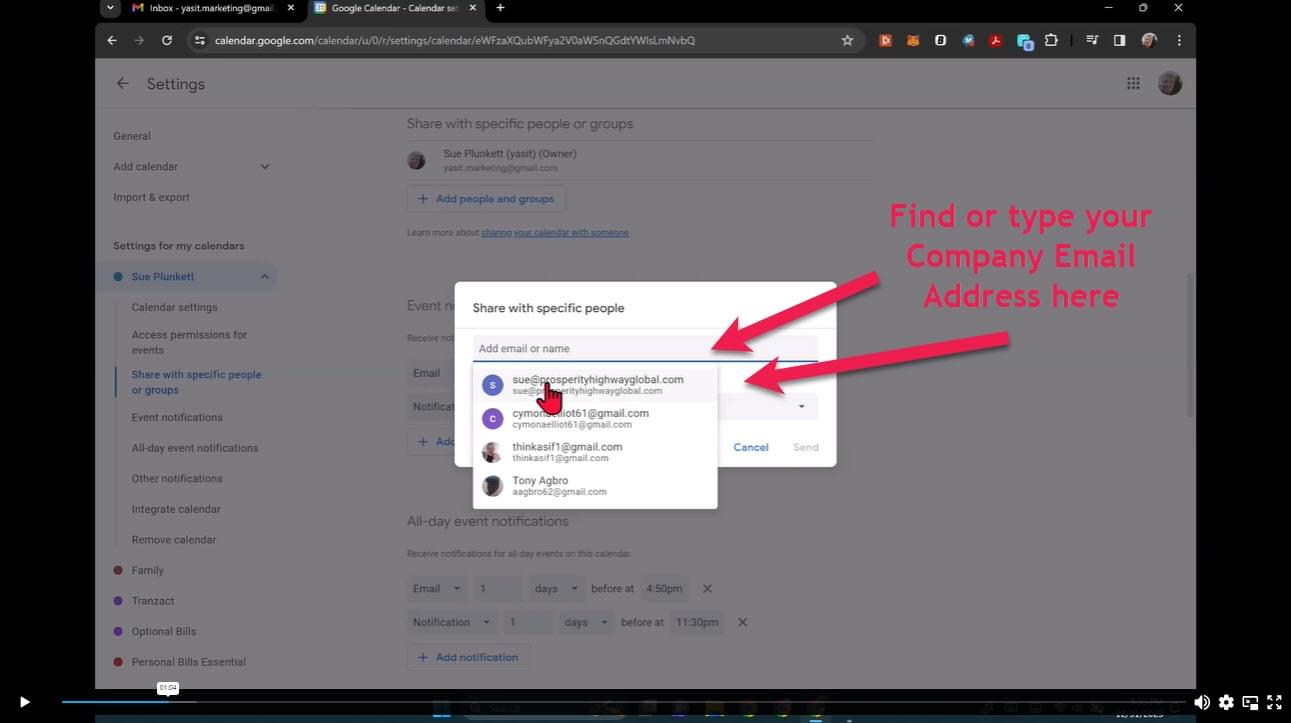Image resolution: width=1291 pixels, height=723 pixels.
Task: Open the browser Extensions puzzle icon
Action: tap(1051, 41)
